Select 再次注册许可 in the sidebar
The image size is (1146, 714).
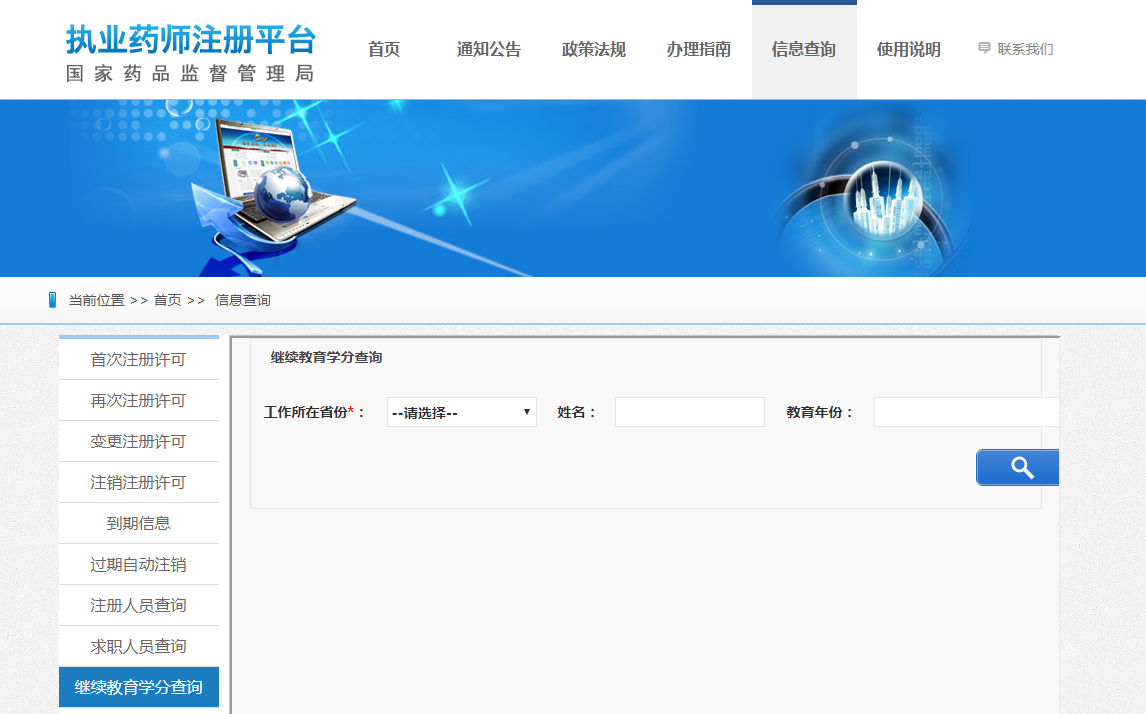pos(139,401)
